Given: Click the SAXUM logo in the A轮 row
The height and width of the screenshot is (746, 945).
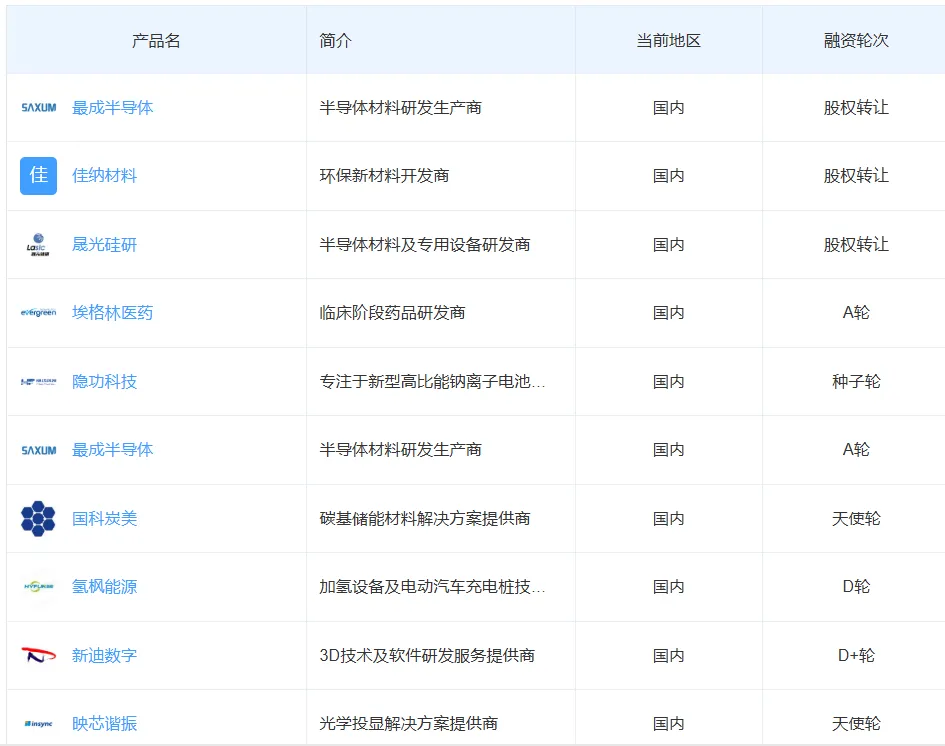Looking at the screenshot, I should pos(39,450).
